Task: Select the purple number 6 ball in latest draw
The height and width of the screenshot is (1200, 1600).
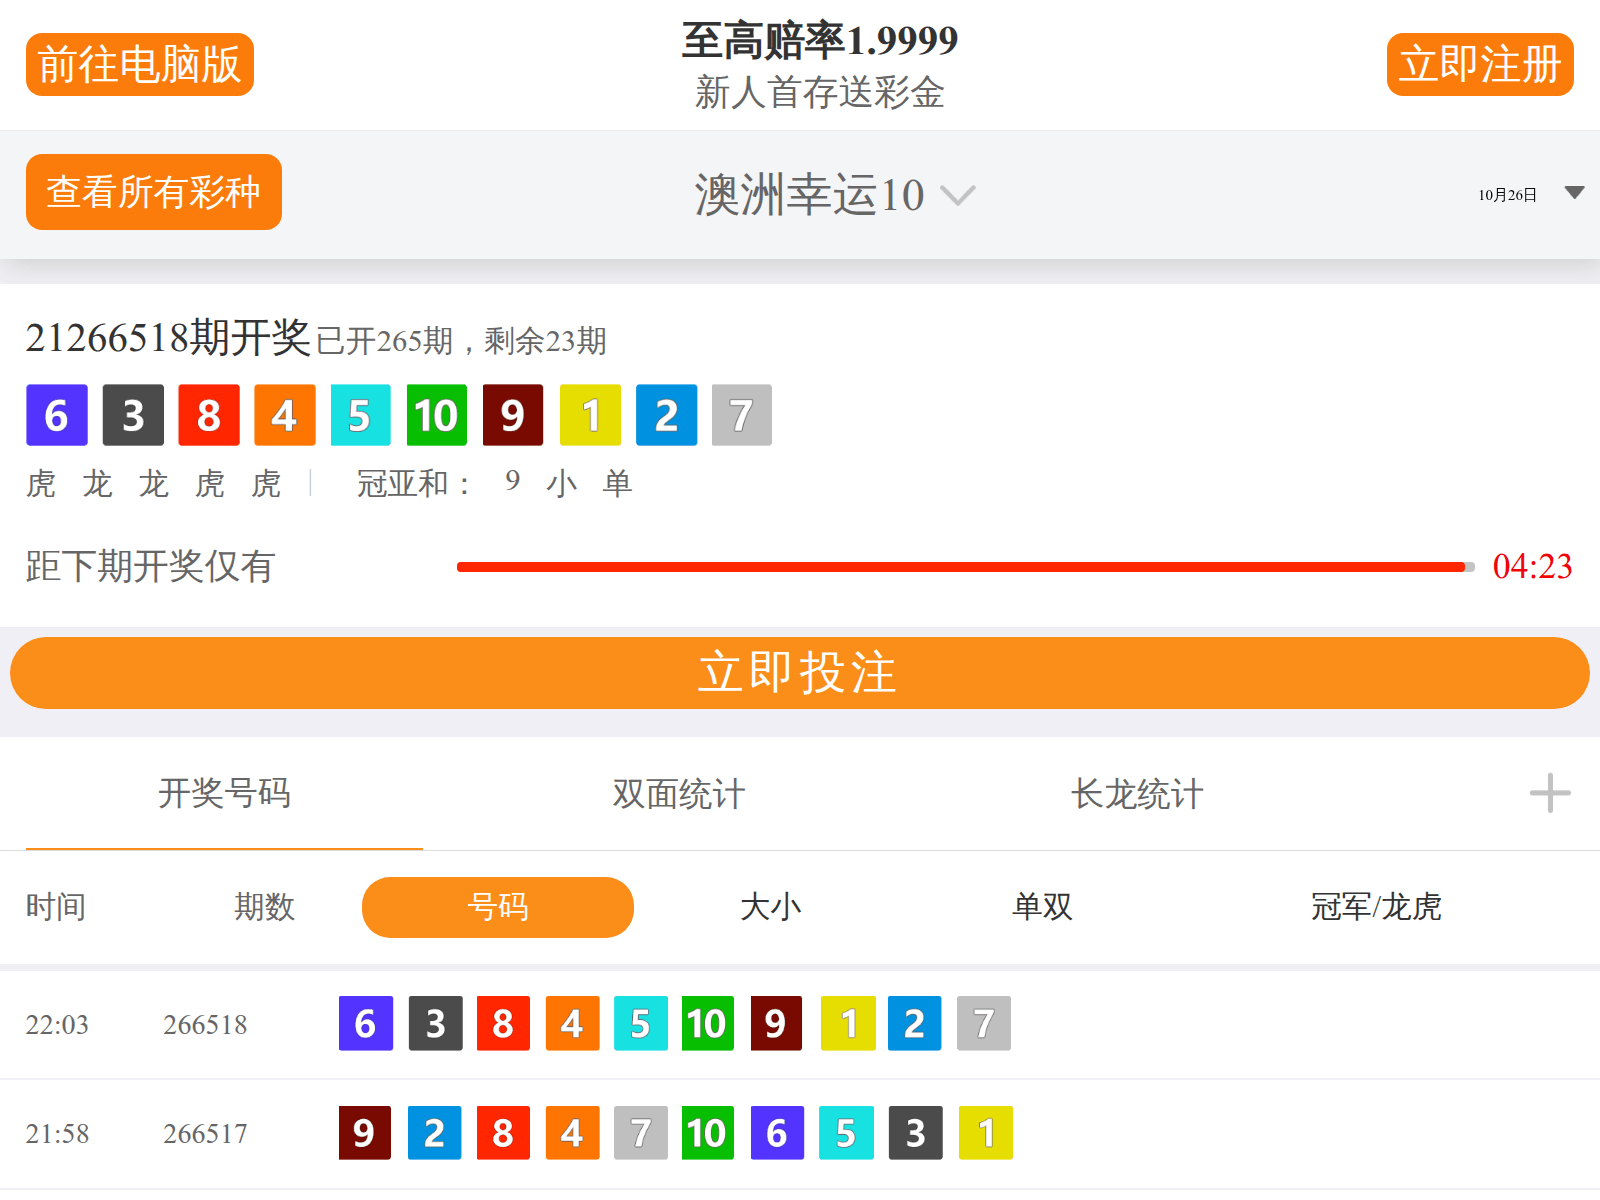Action: click(x=56, y=415)
